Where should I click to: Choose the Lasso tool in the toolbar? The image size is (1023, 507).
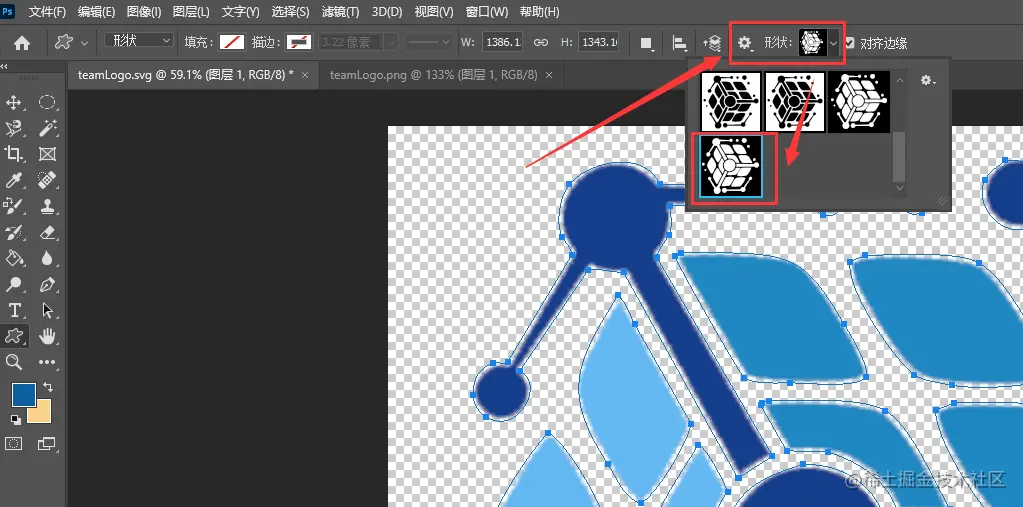click(14, 128)
